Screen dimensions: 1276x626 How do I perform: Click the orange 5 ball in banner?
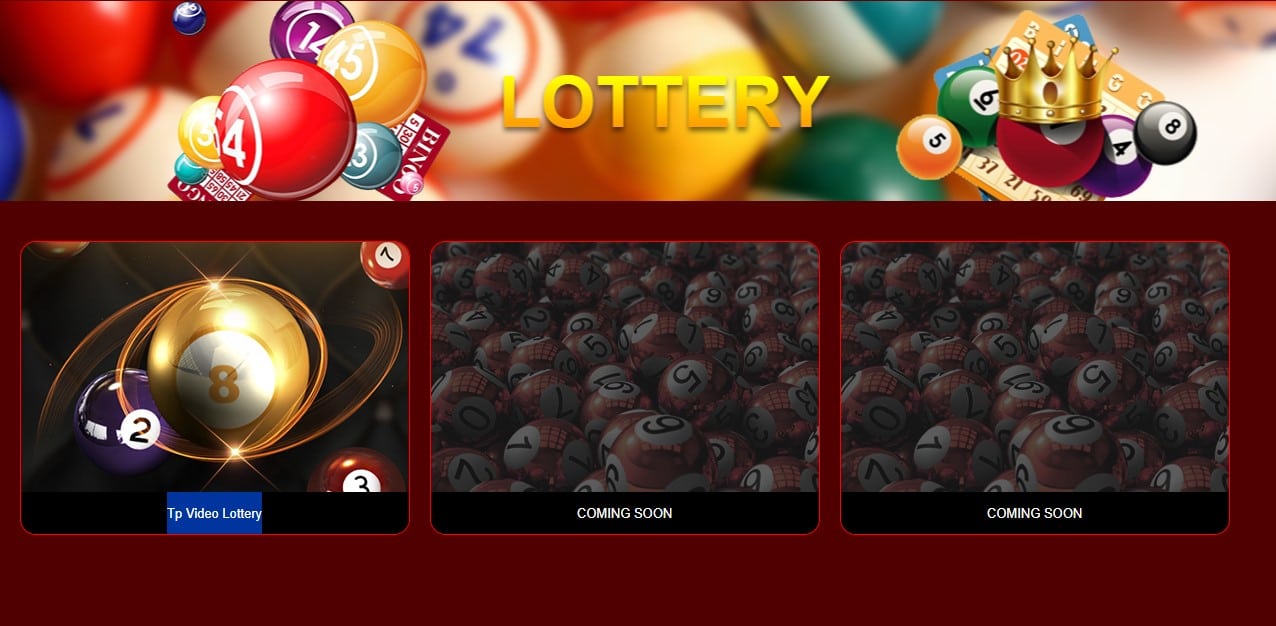[x=929, y=147]
